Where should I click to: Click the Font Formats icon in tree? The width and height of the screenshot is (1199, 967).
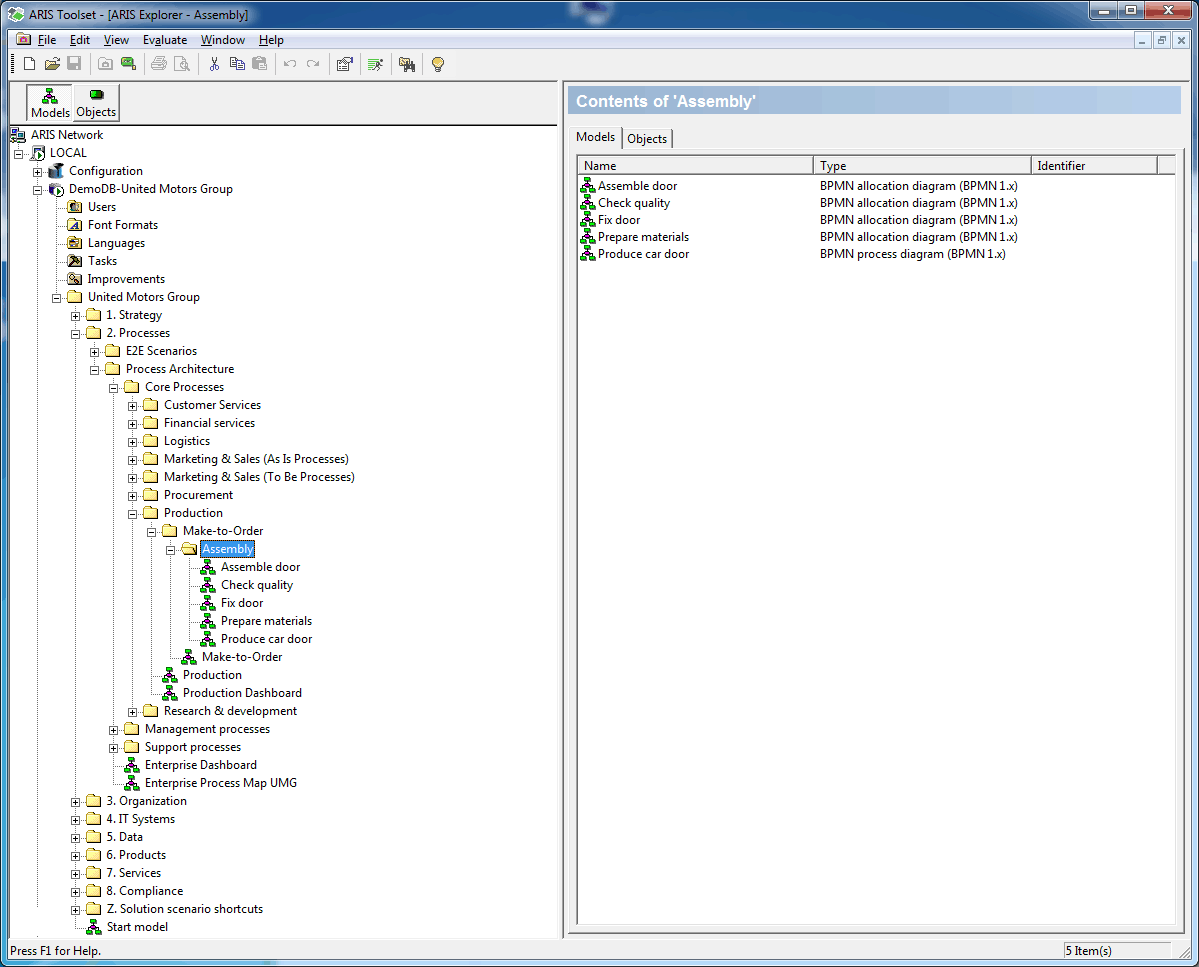click(75, 225)
